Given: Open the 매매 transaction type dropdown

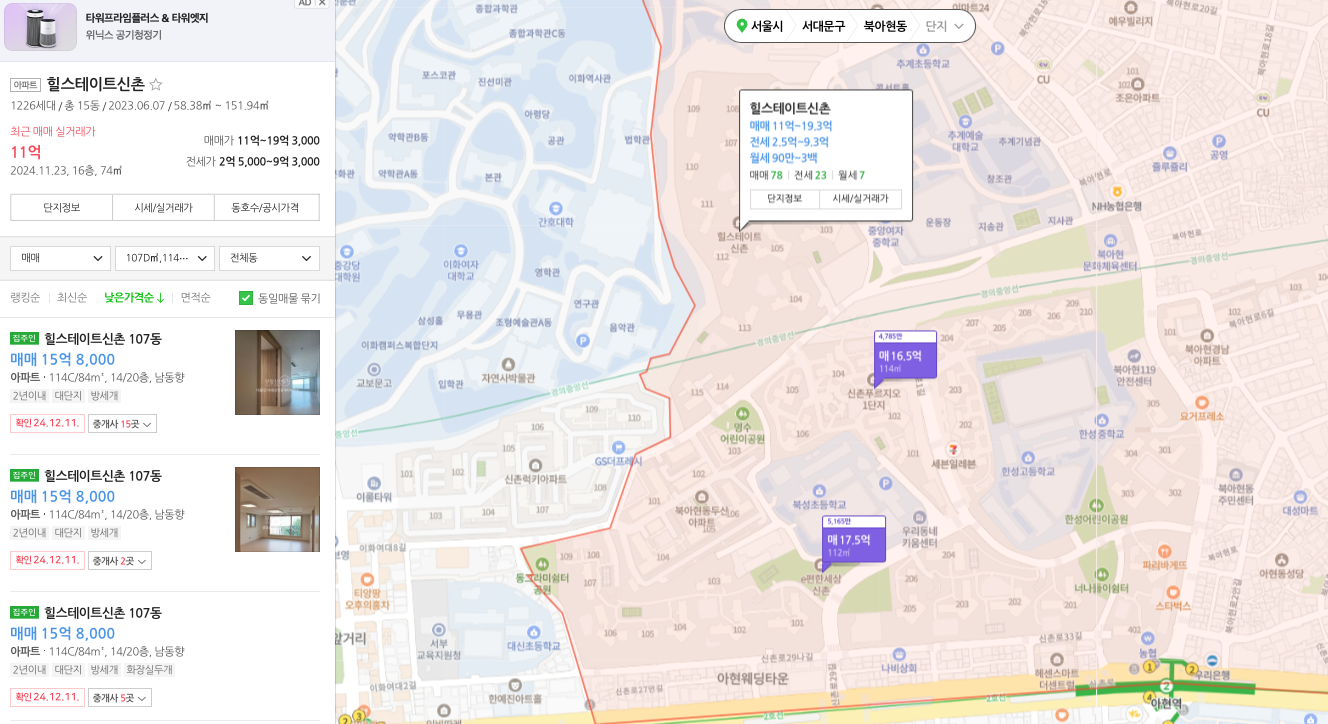Looking at the screenshot, I should [x=60, y=258].
